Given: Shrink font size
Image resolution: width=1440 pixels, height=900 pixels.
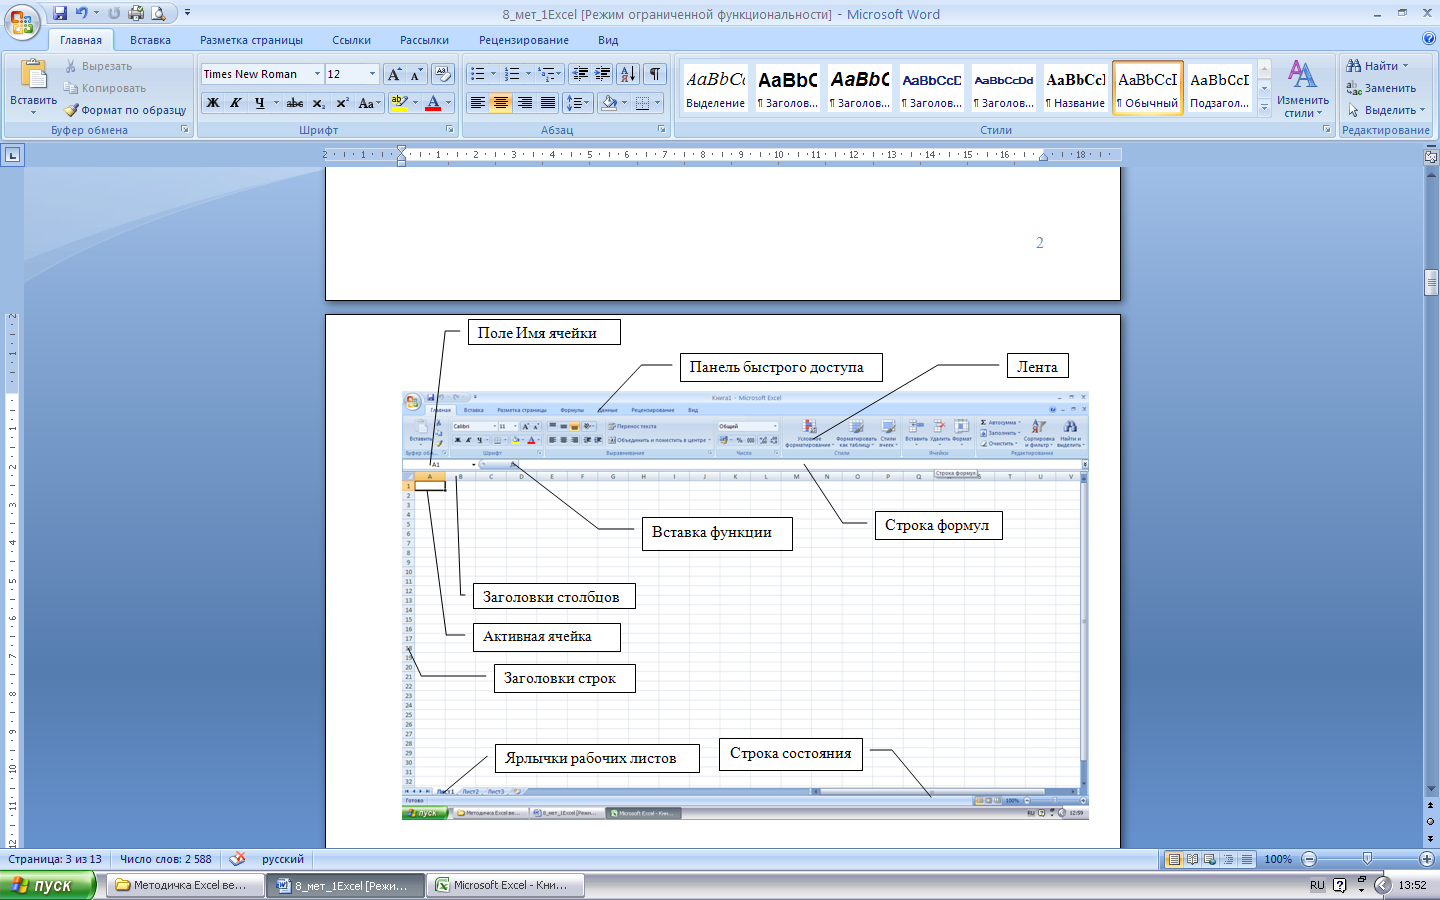Looking at the screenshot, I should [x=416, y=74].
